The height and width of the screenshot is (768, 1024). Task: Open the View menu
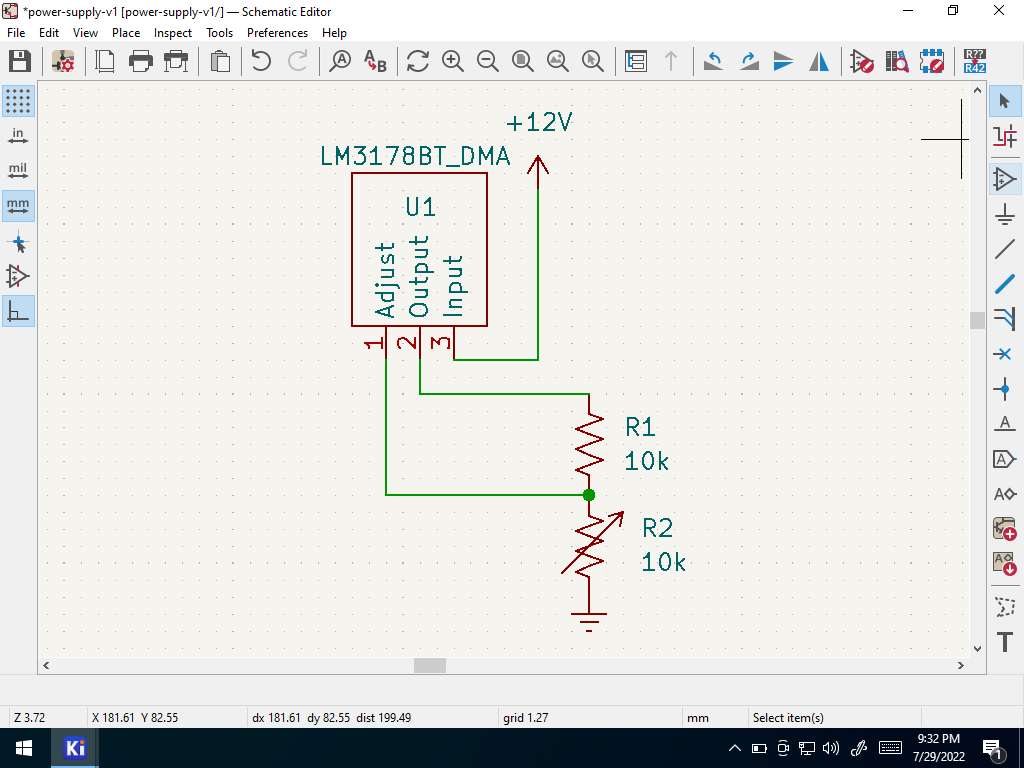point(86,33)
